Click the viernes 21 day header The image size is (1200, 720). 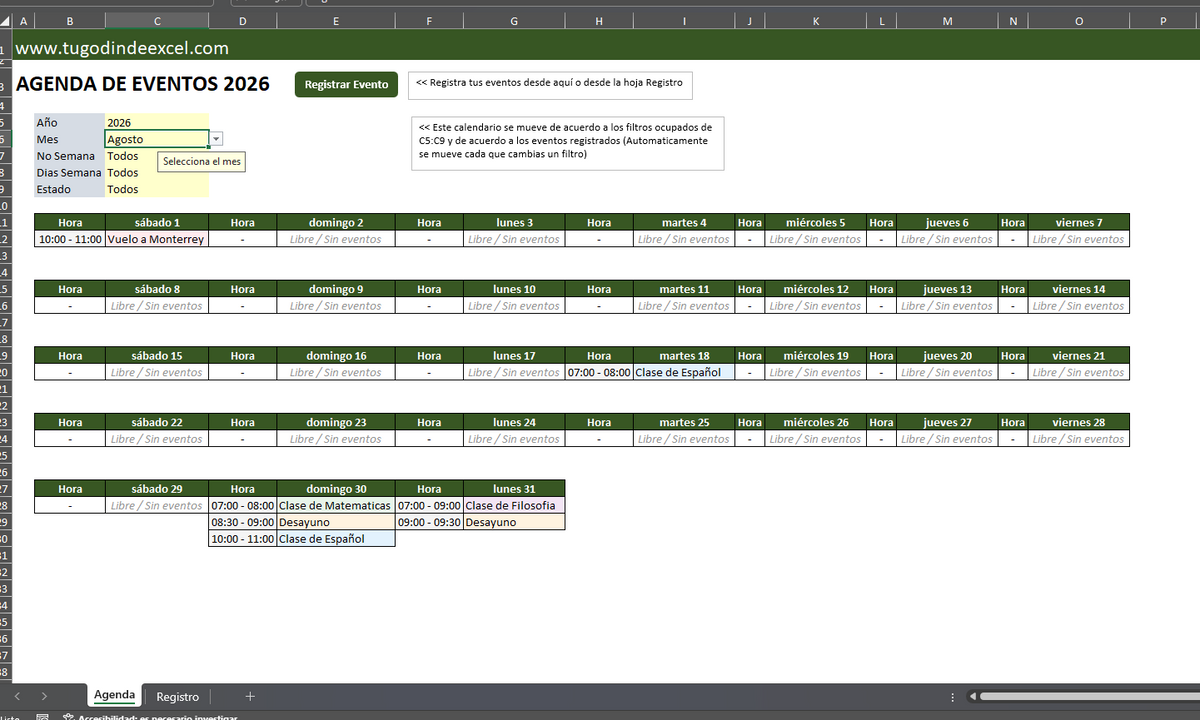[x=1079, y=355]
